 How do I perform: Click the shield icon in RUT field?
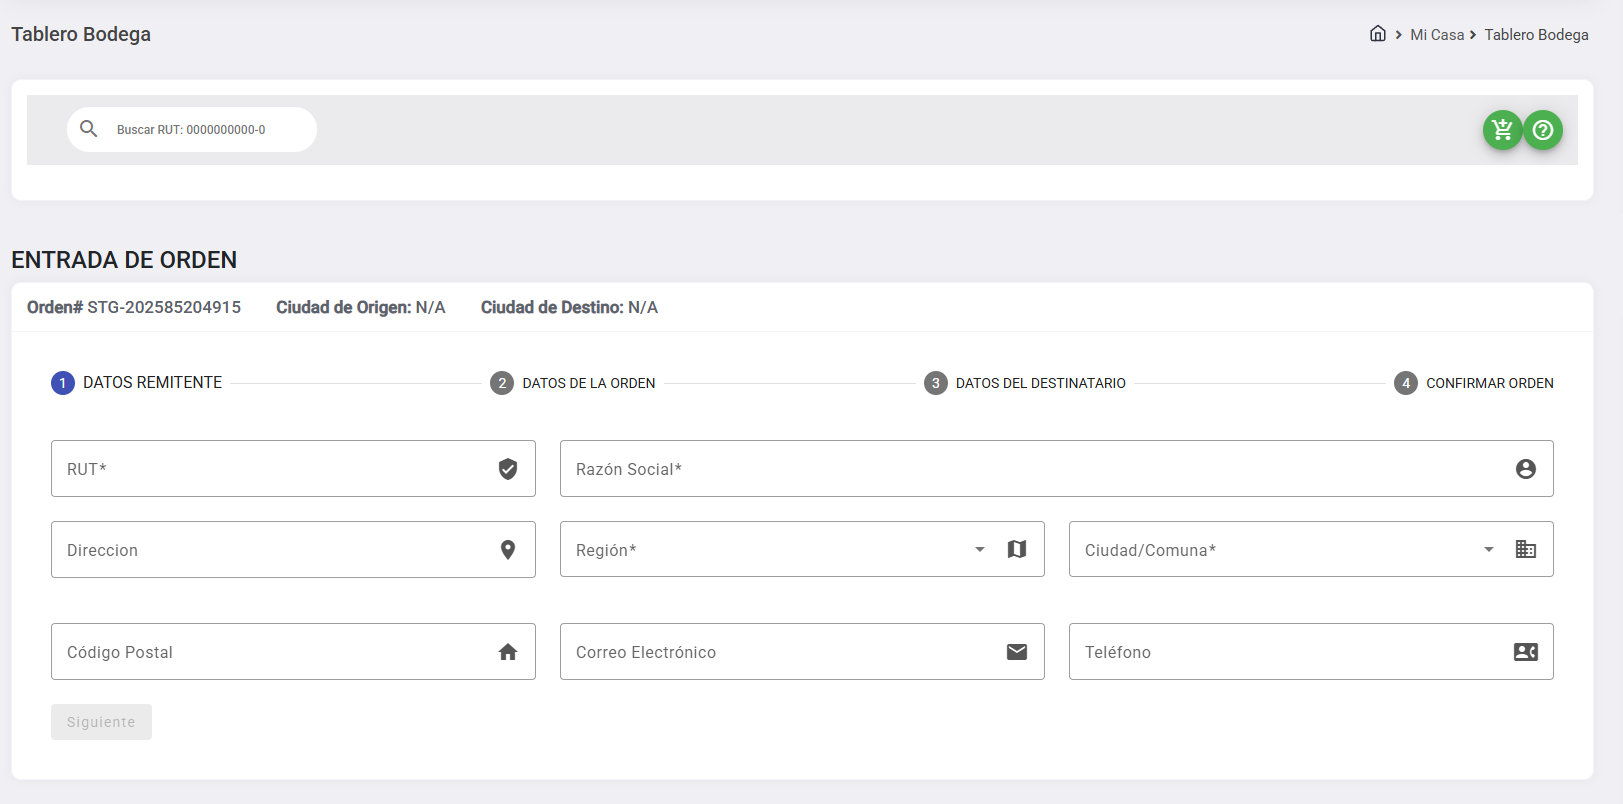click(x=508, y=469)
